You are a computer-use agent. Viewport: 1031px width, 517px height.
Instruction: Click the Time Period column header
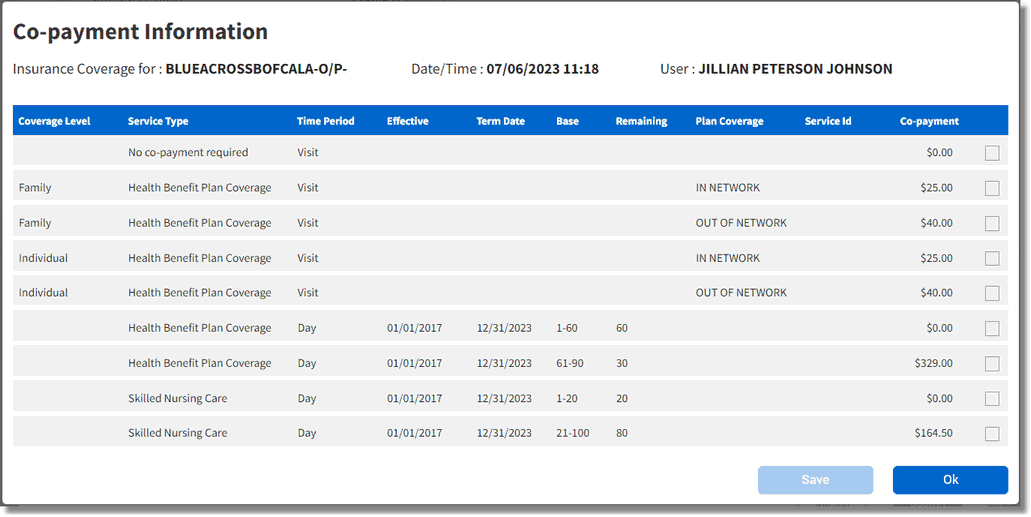[x=325, y=121]
